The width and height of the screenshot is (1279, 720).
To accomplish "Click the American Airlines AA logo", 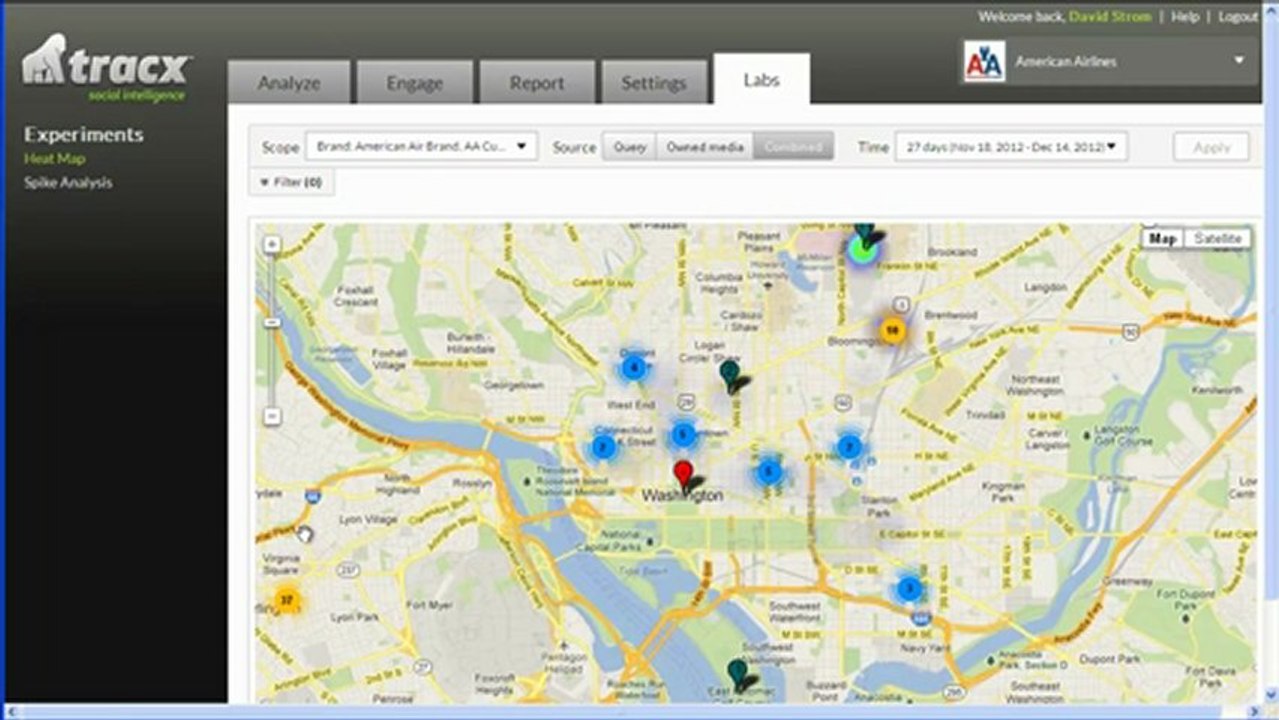I will tap(984, 61).
